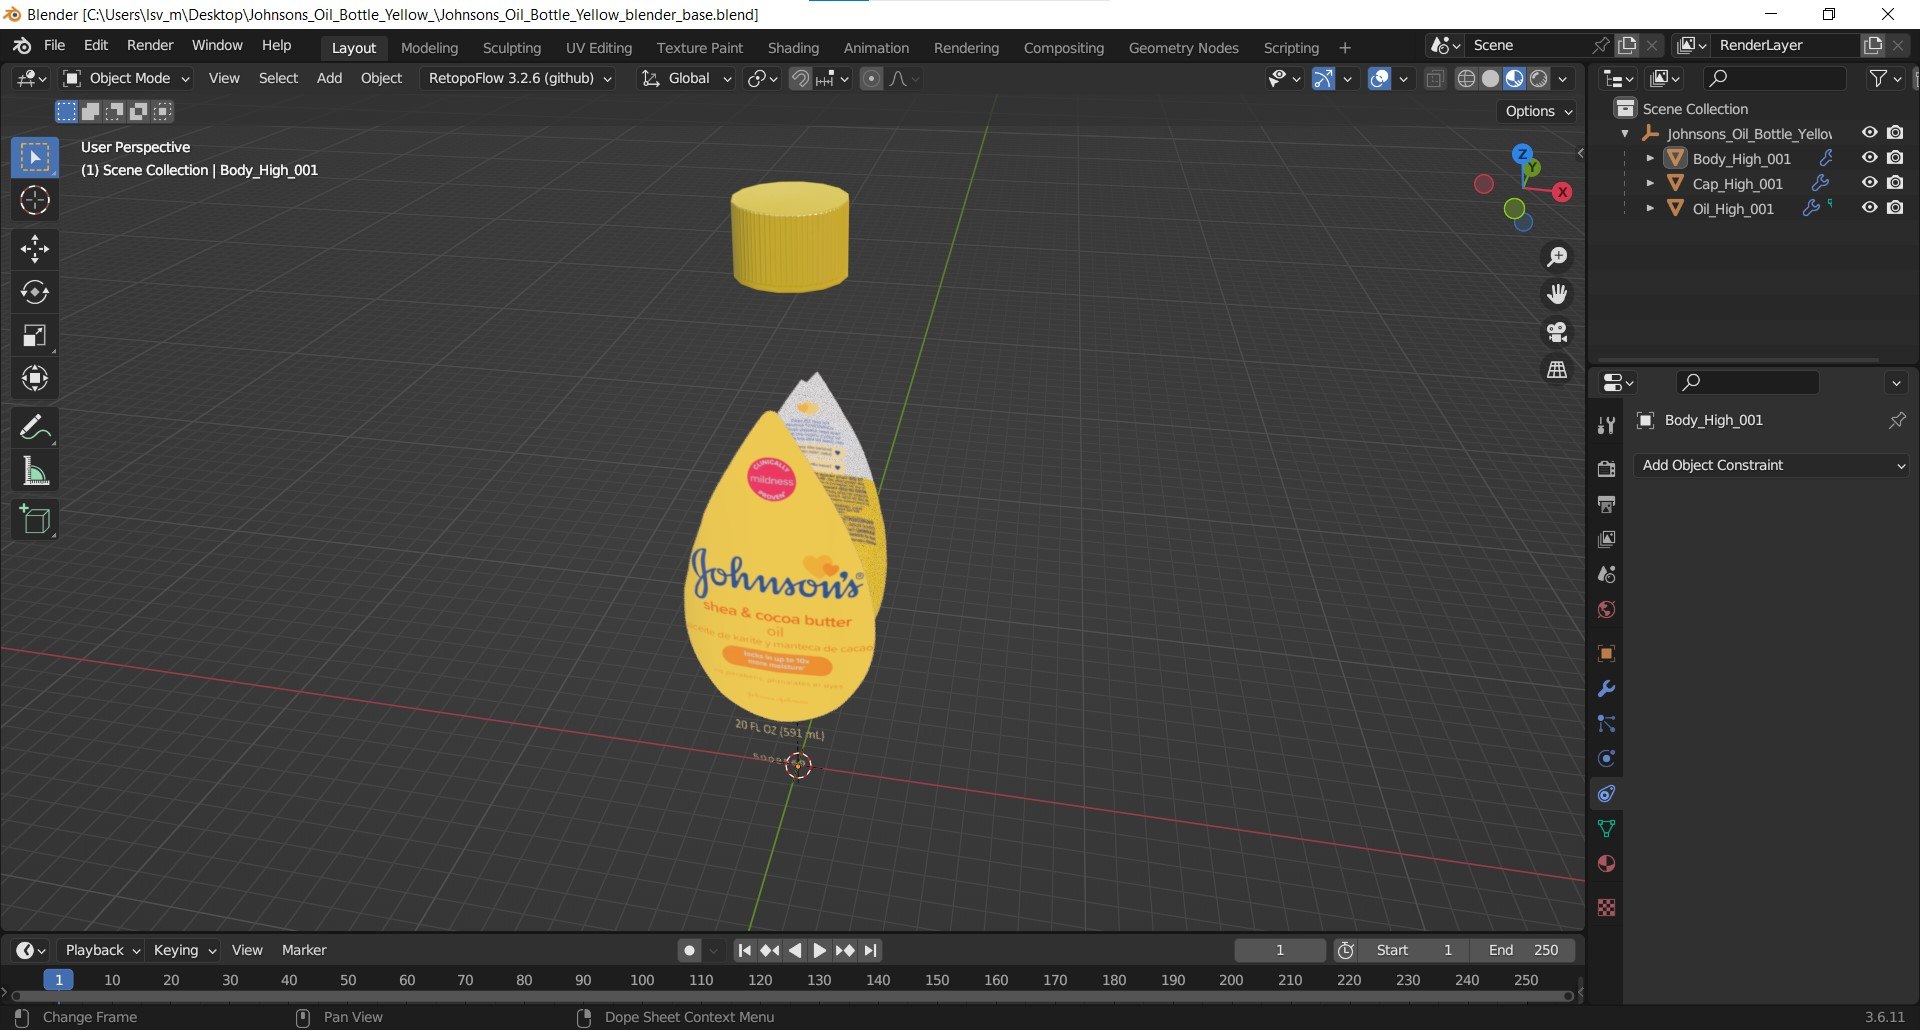Jump to the last frame
Screen dimensions: 1920x1030
tap(871, 950)
